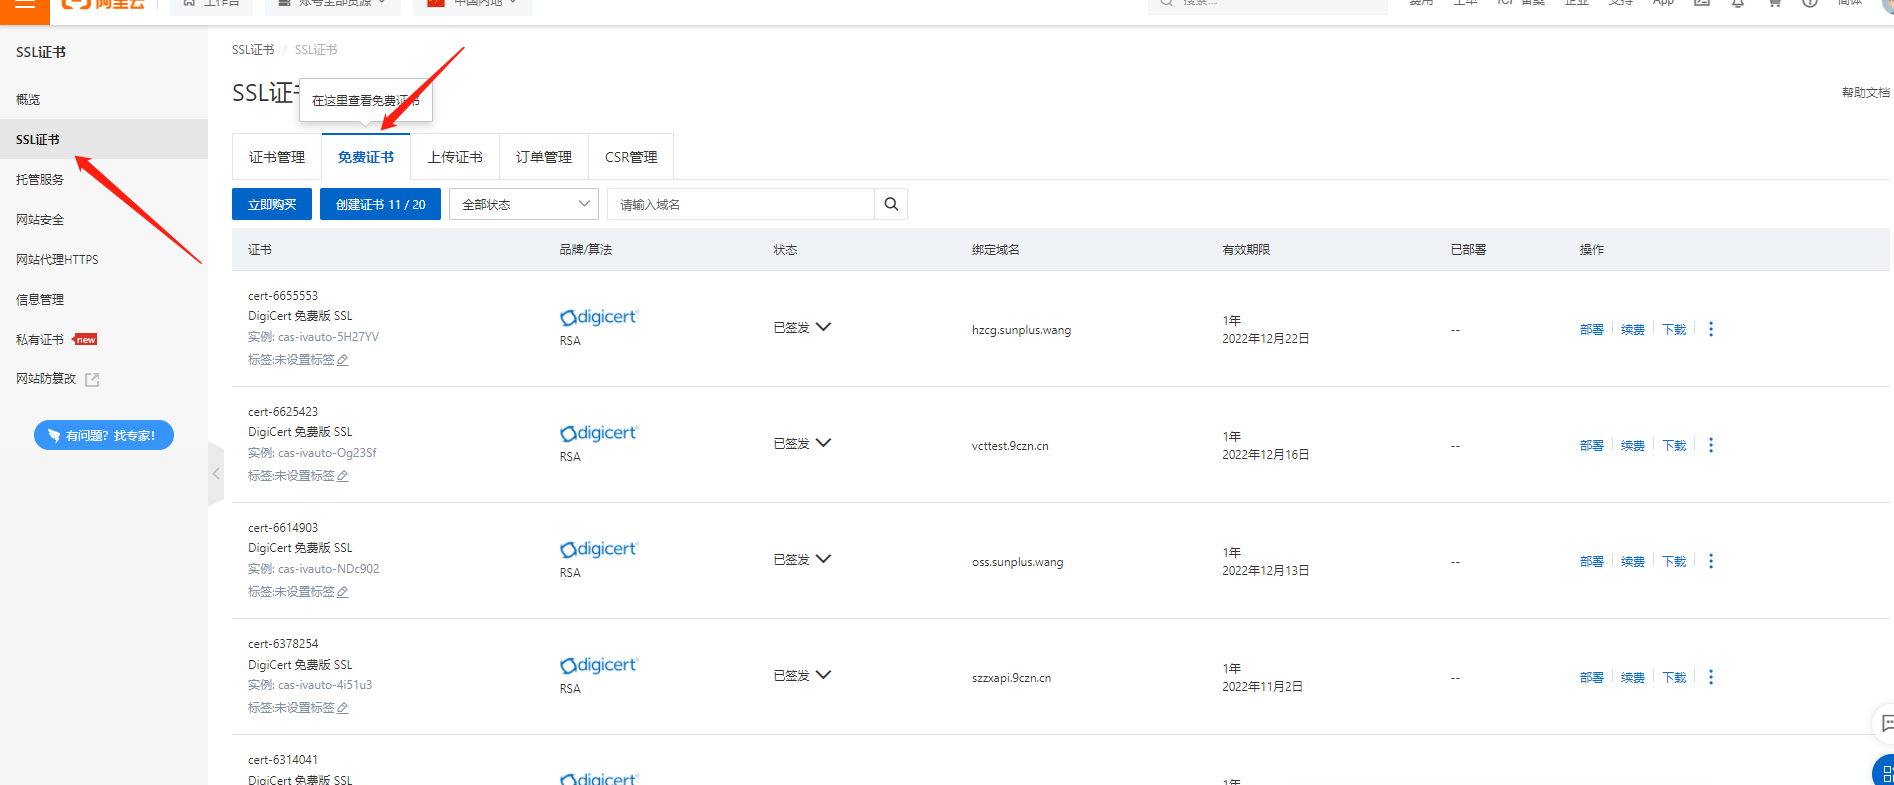Edit tag pencil icon for cert-6625423
1894x785 pixels.
point(342,476)
